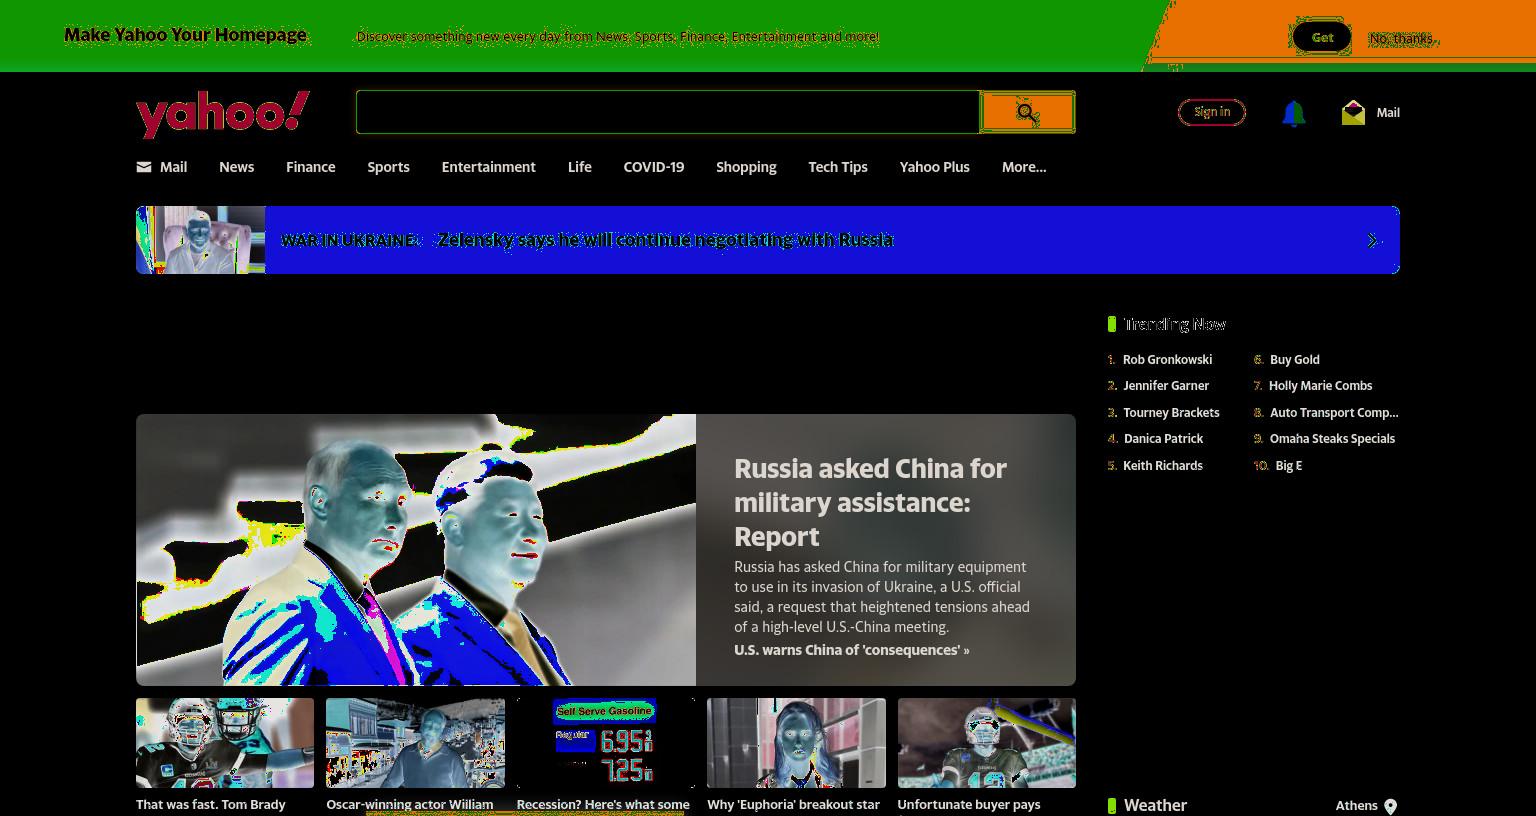Screen dimensions: 1536x816
Task: Select trending topic Danica Patrick
Action: pyautogui.click(x=1163, y=439)
